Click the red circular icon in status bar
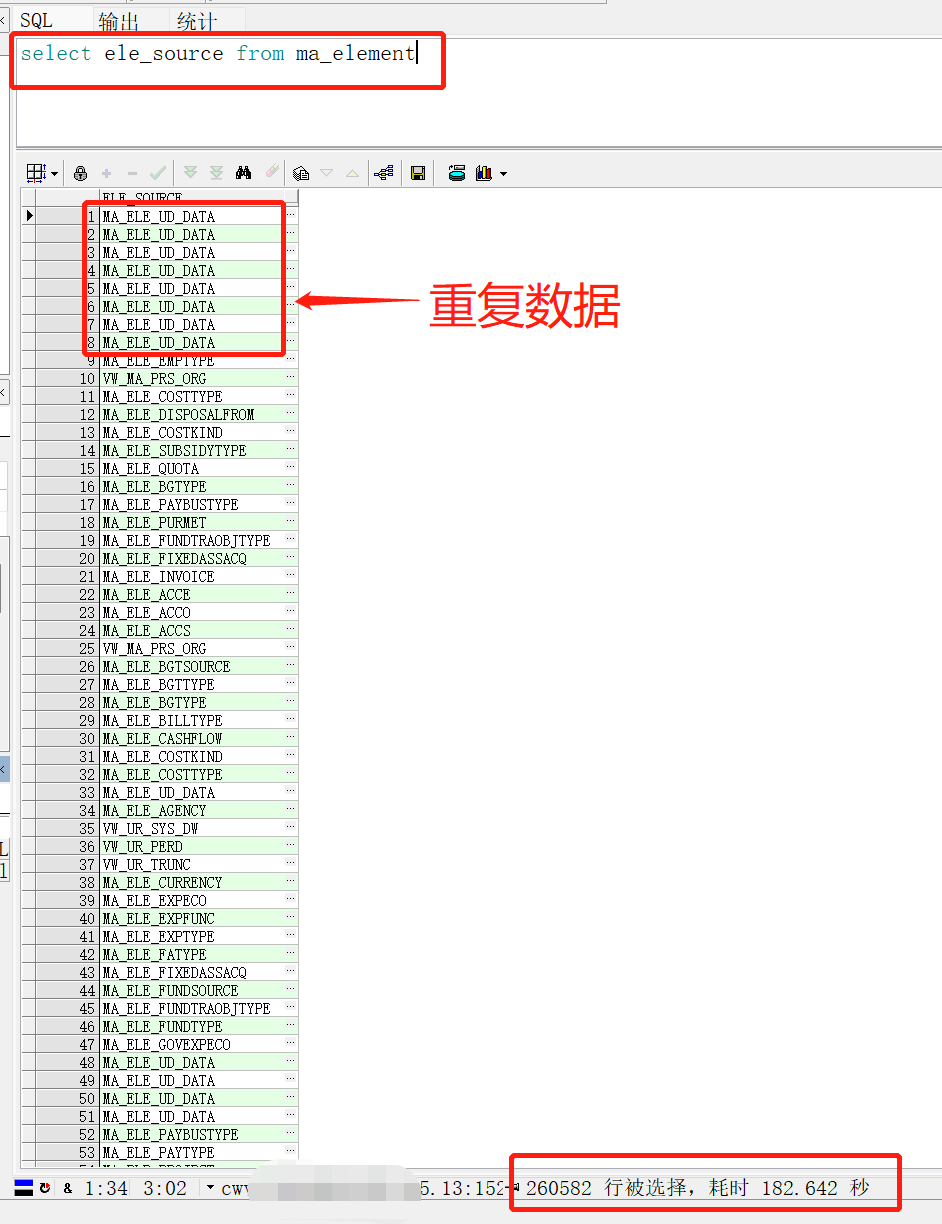942x1224 pixels. click(x=45, y=1188)
